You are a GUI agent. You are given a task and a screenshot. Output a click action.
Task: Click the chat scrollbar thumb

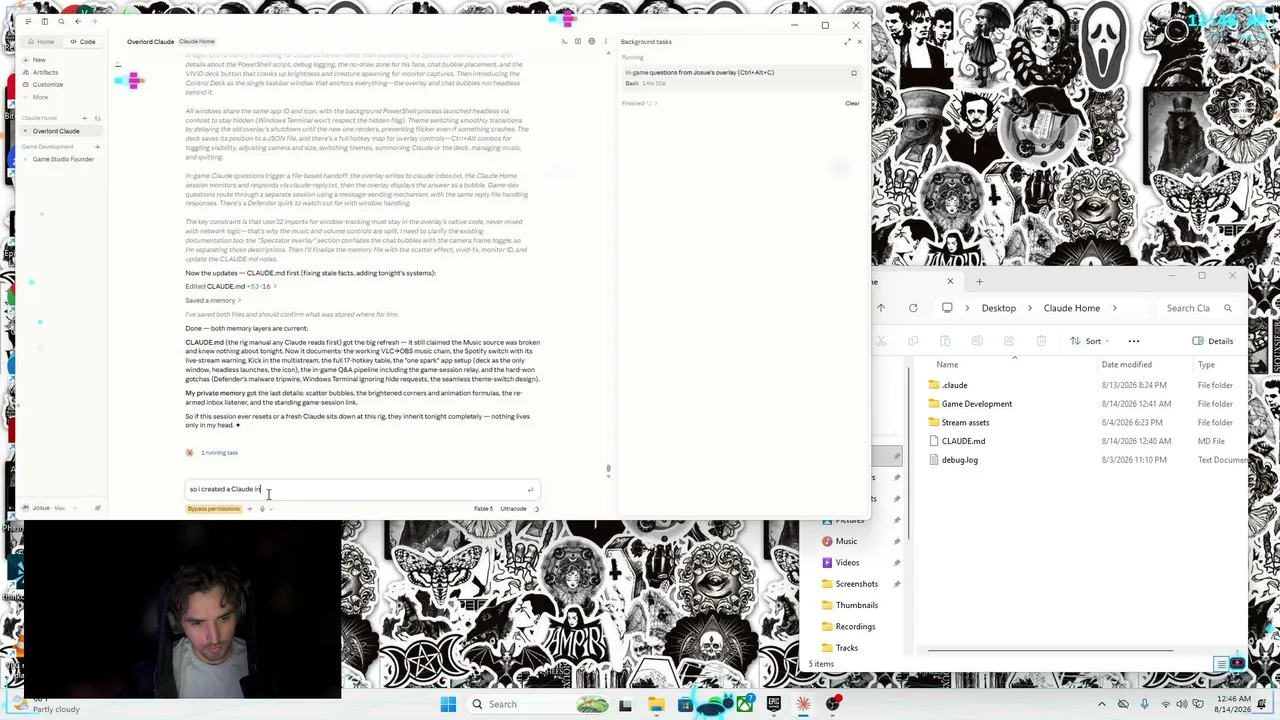click(608, 467)
